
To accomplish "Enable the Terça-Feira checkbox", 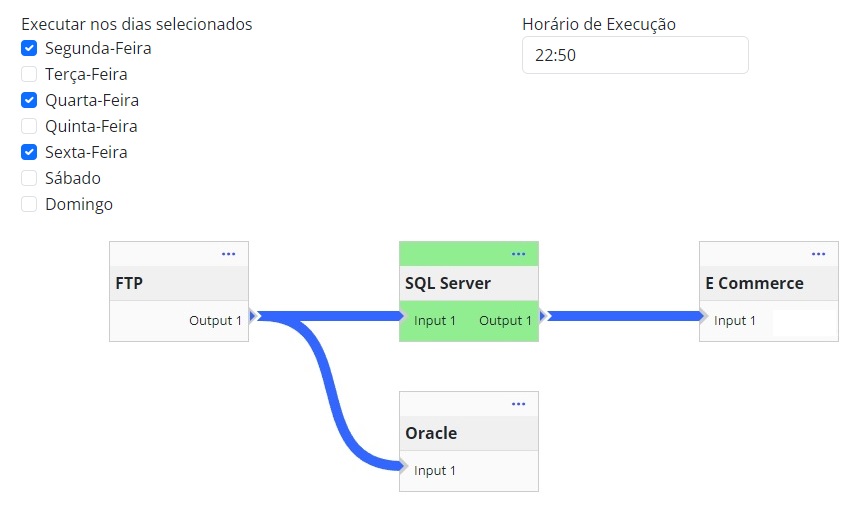I will click(x=29, y=74).
